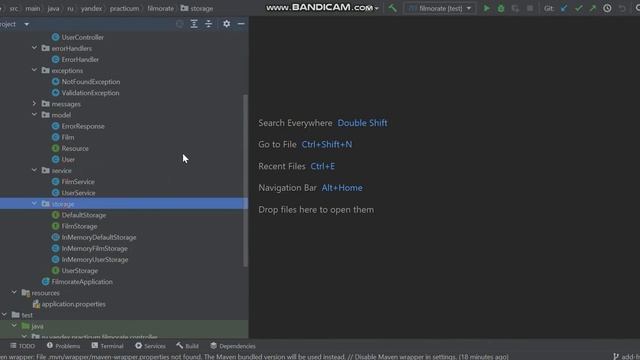Image resolution: width=640 pixels, height=360 pixels.
Task: Collapse the exceptions folder
Action: 34,70
